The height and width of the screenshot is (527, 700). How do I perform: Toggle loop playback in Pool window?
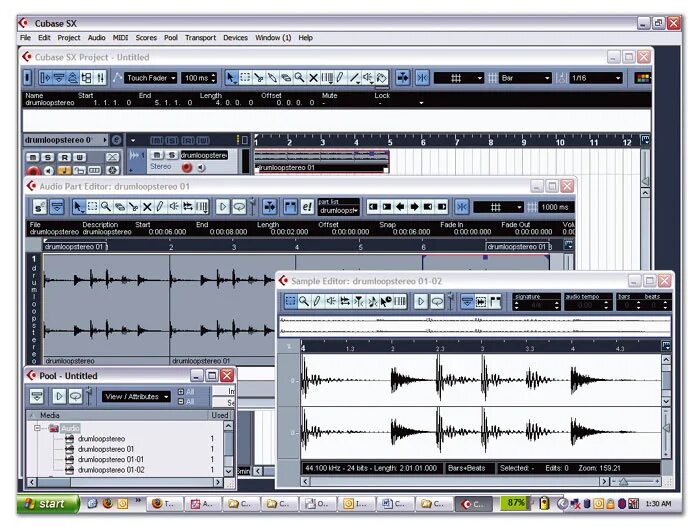pos(75,396)
